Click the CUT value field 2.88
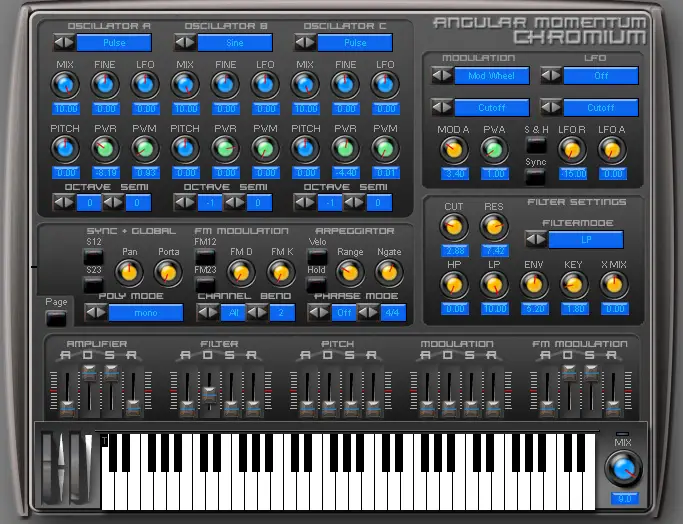Image resolution: width=683 pixels, height=524 pixels. click(x=455, y=251)
